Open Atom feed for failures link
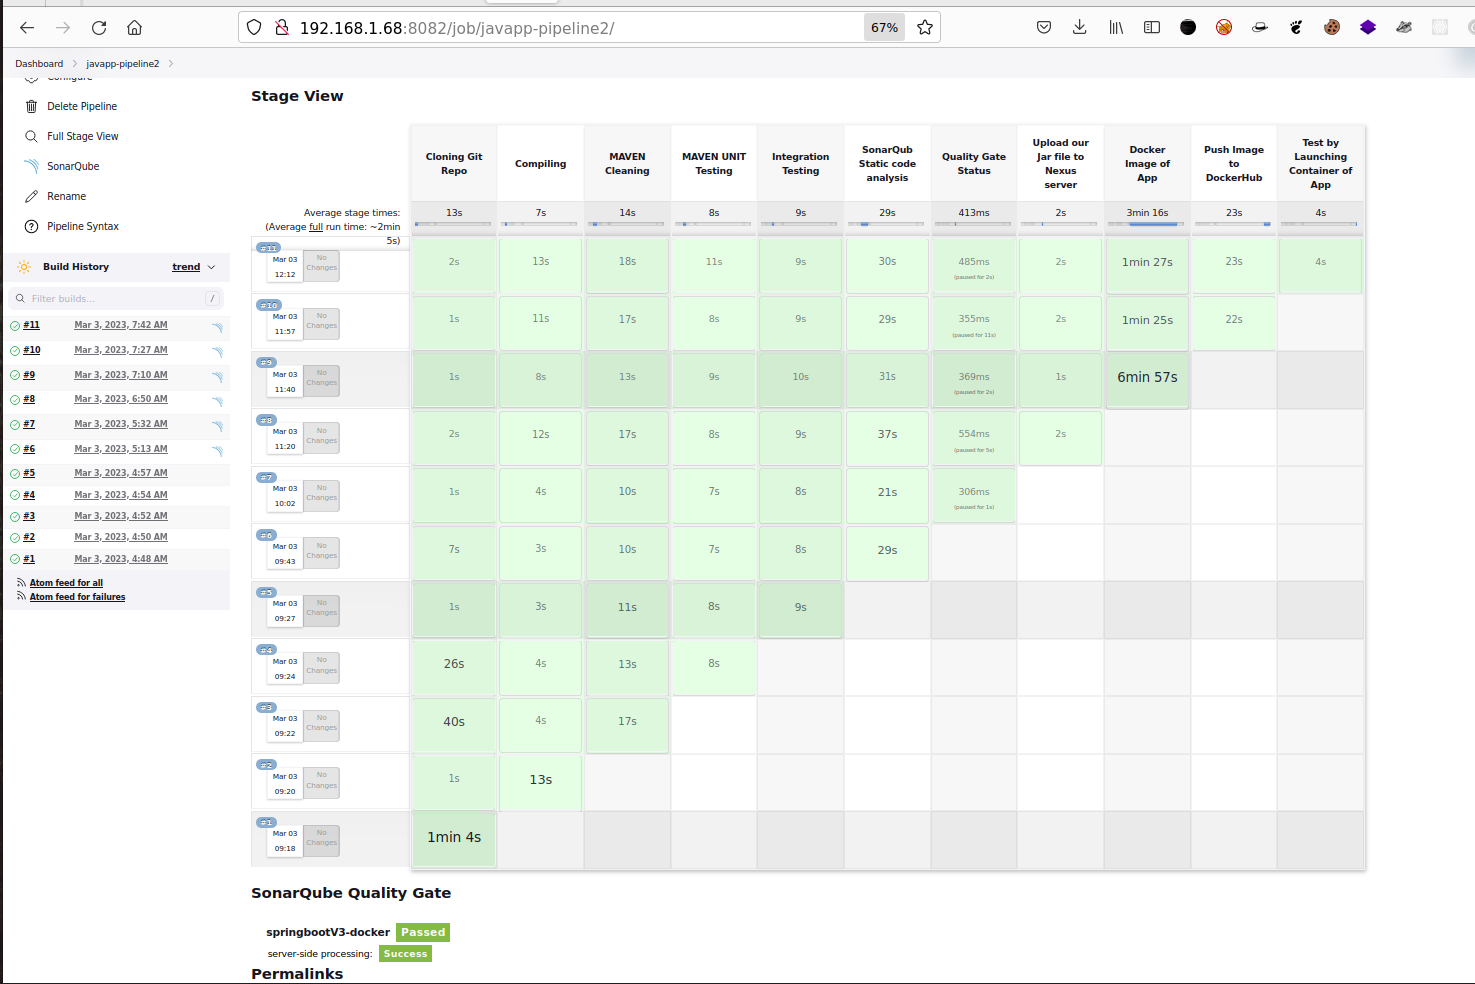This screenshot has height=984, width=1475. 77,597
